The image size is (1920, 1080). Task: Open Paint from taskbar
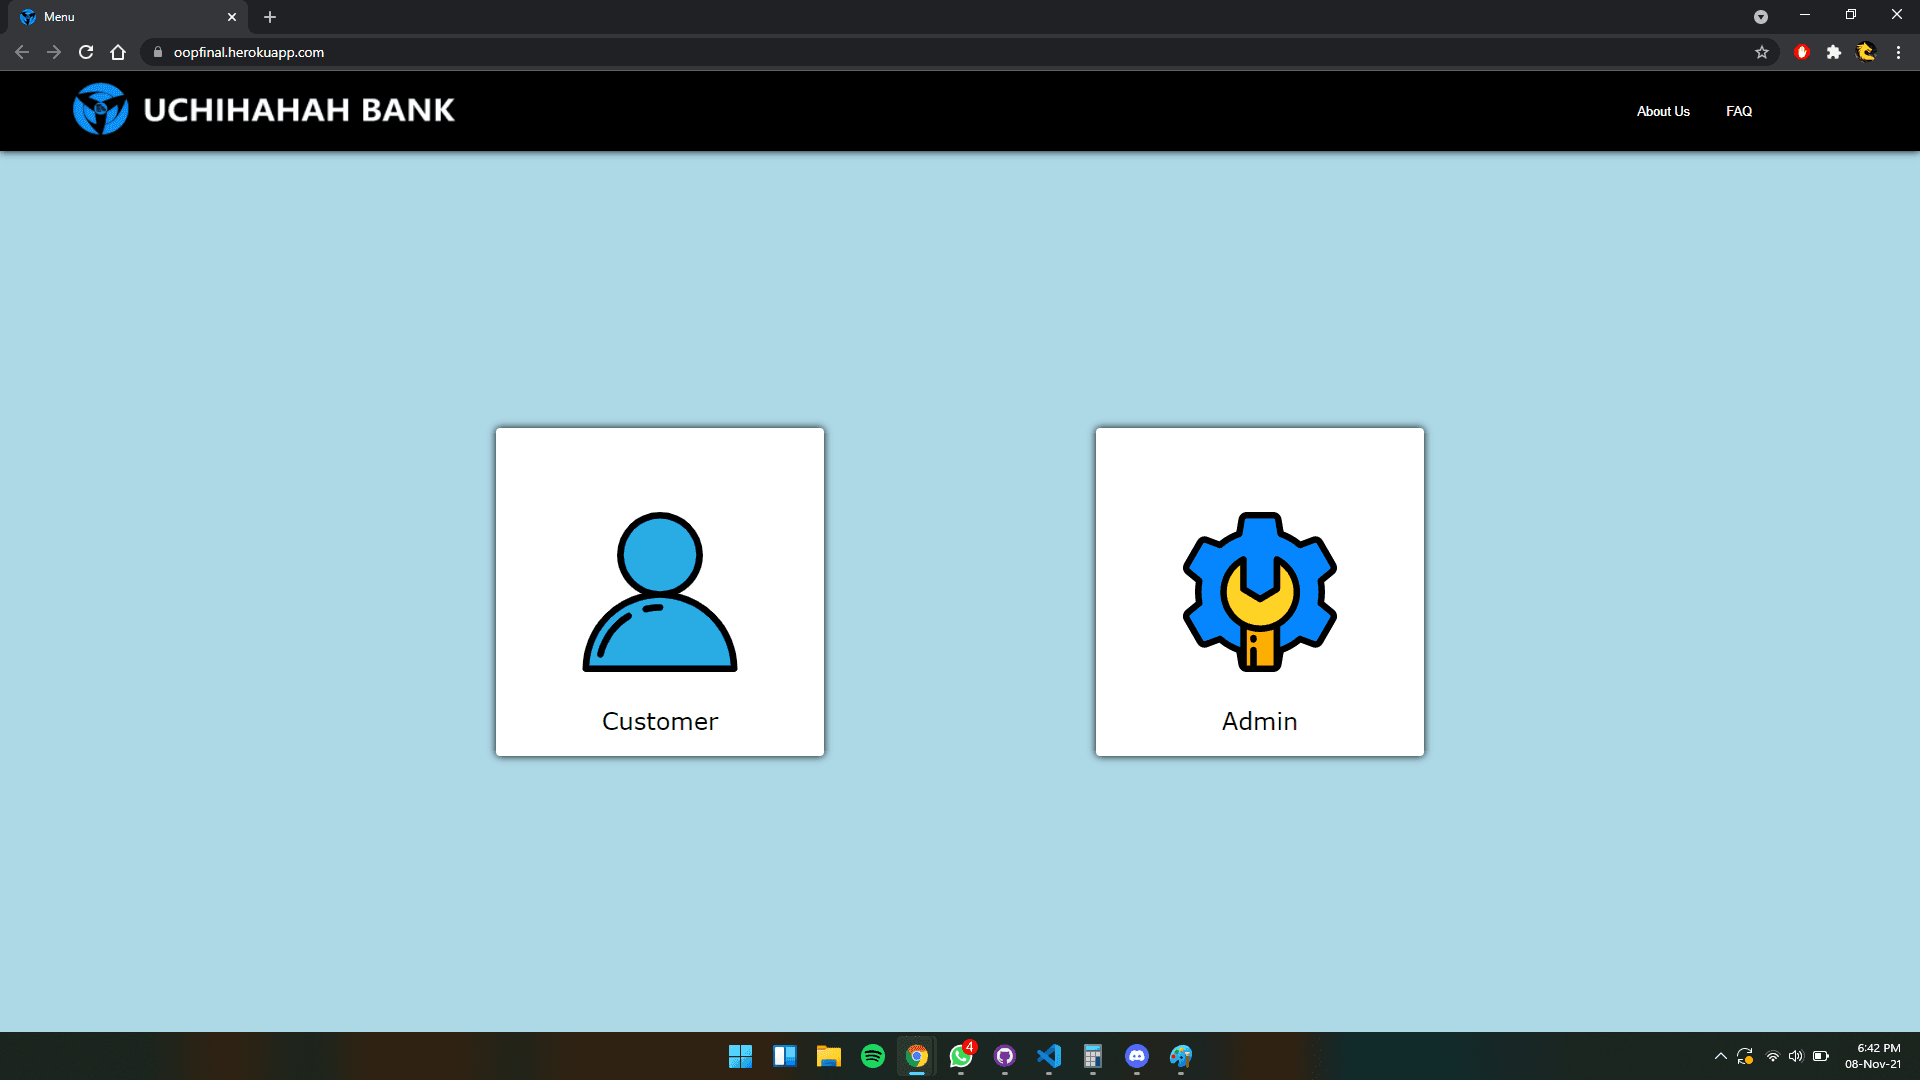click(1181, 1056)
